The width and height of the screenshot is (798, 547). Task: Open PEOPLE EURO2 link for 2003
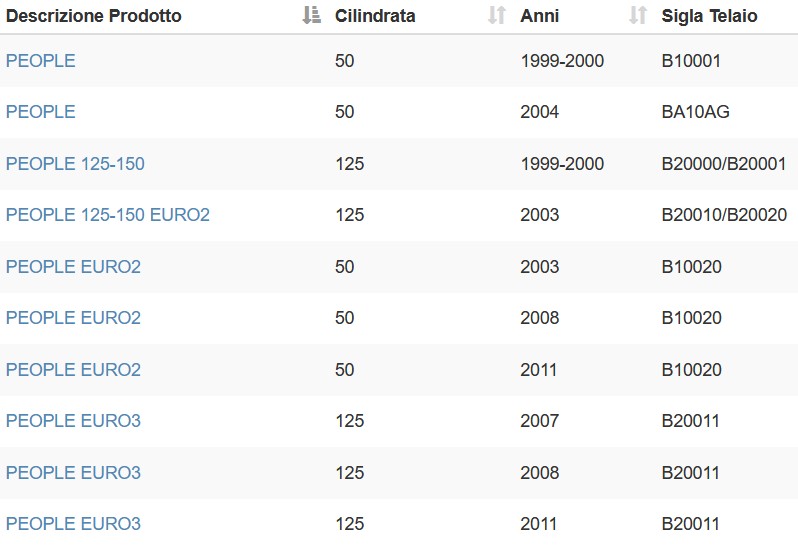coord(73,267)
